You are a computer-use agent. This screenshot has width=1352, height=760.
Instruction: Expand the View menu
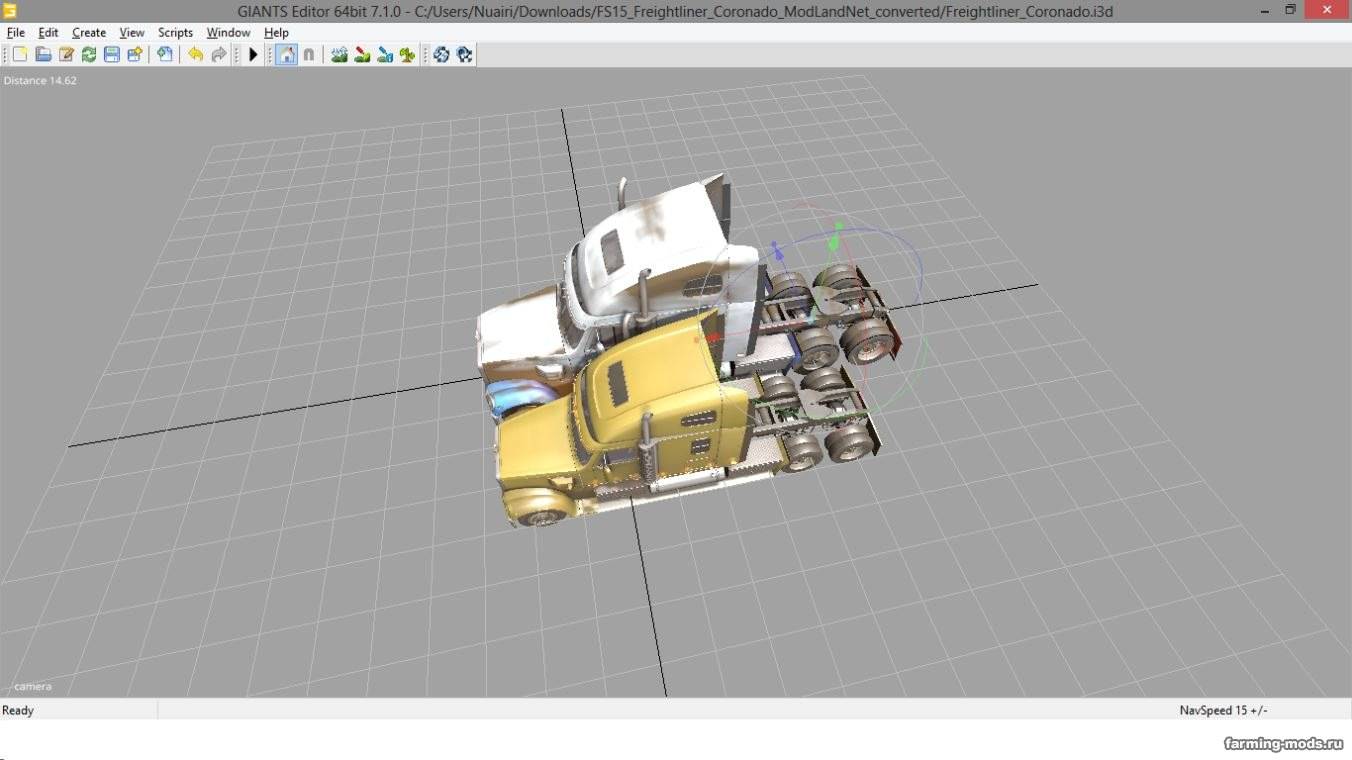pyautogui.click(x=132, y=32)
